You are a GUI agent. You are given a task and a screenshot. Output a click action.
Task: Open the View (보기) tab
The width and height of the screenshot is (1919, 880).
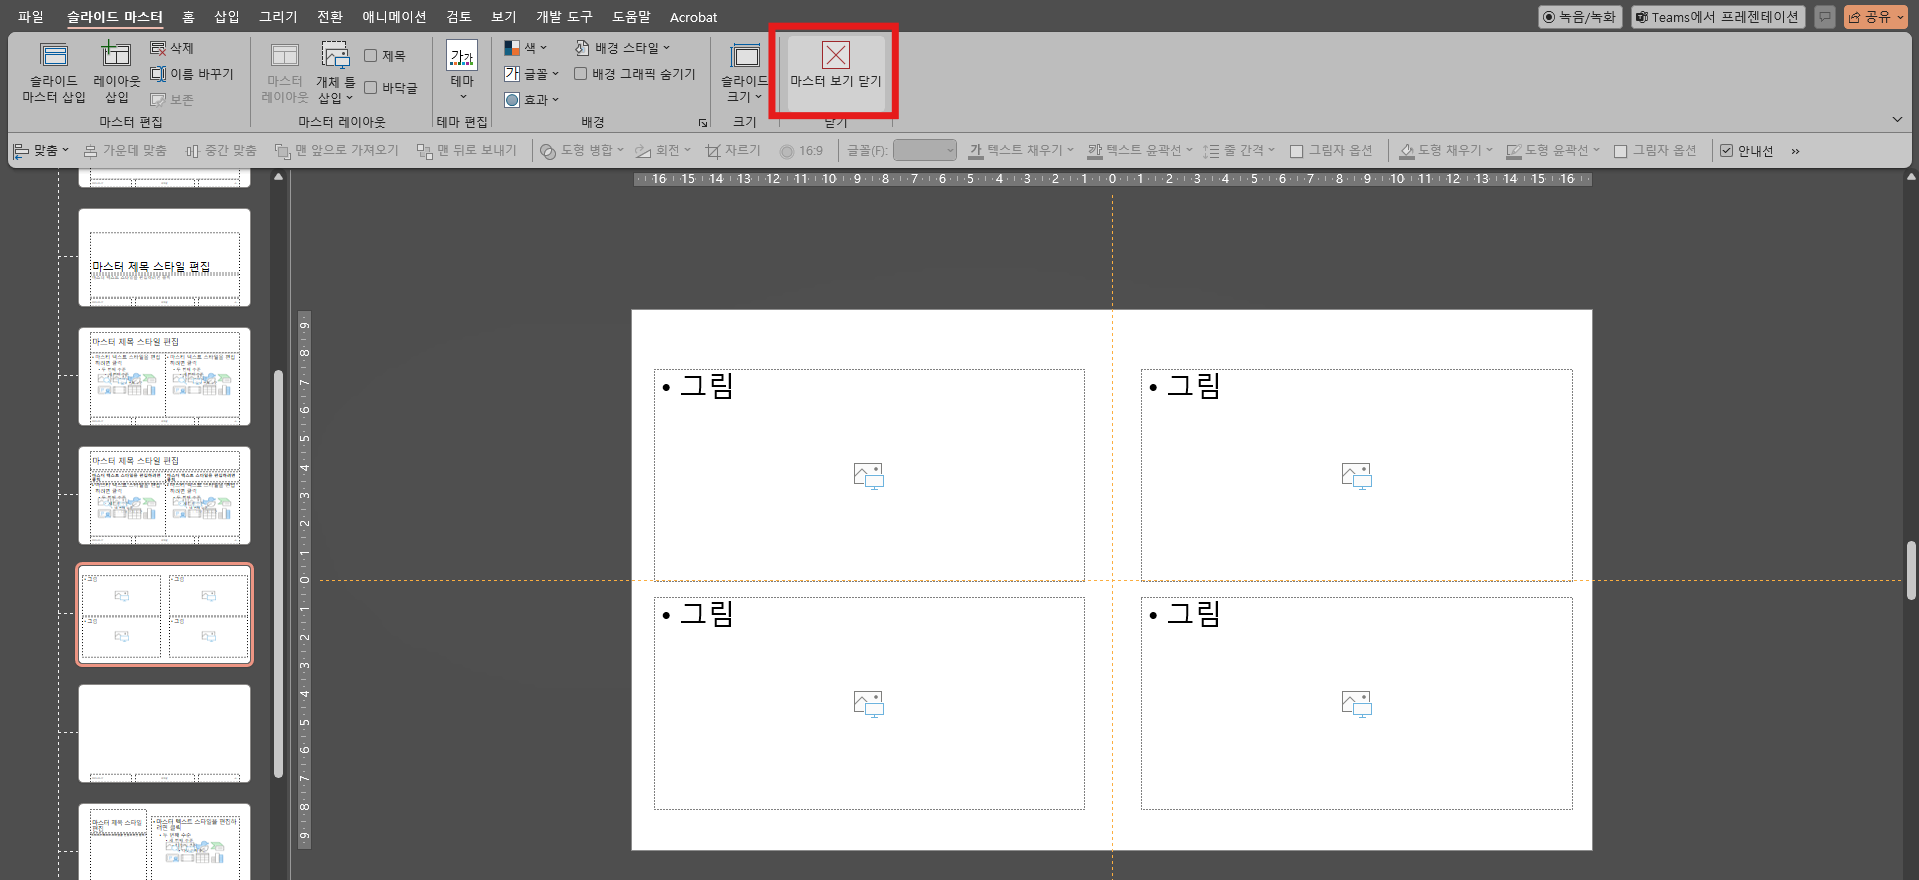[504, 17]
